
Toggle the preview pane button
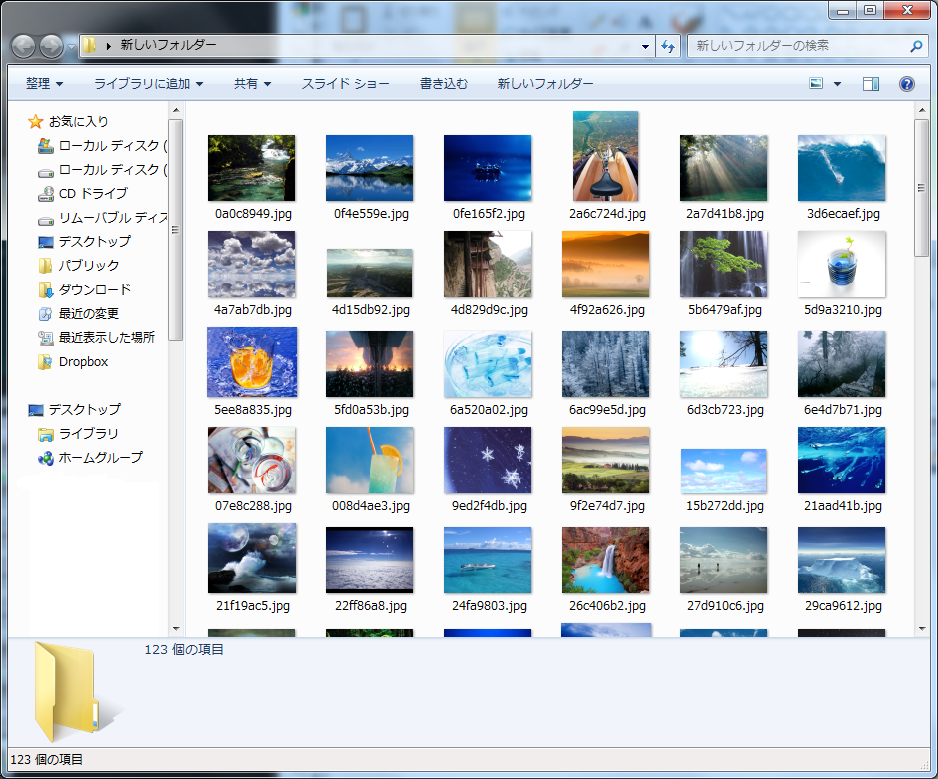[871, 84]
